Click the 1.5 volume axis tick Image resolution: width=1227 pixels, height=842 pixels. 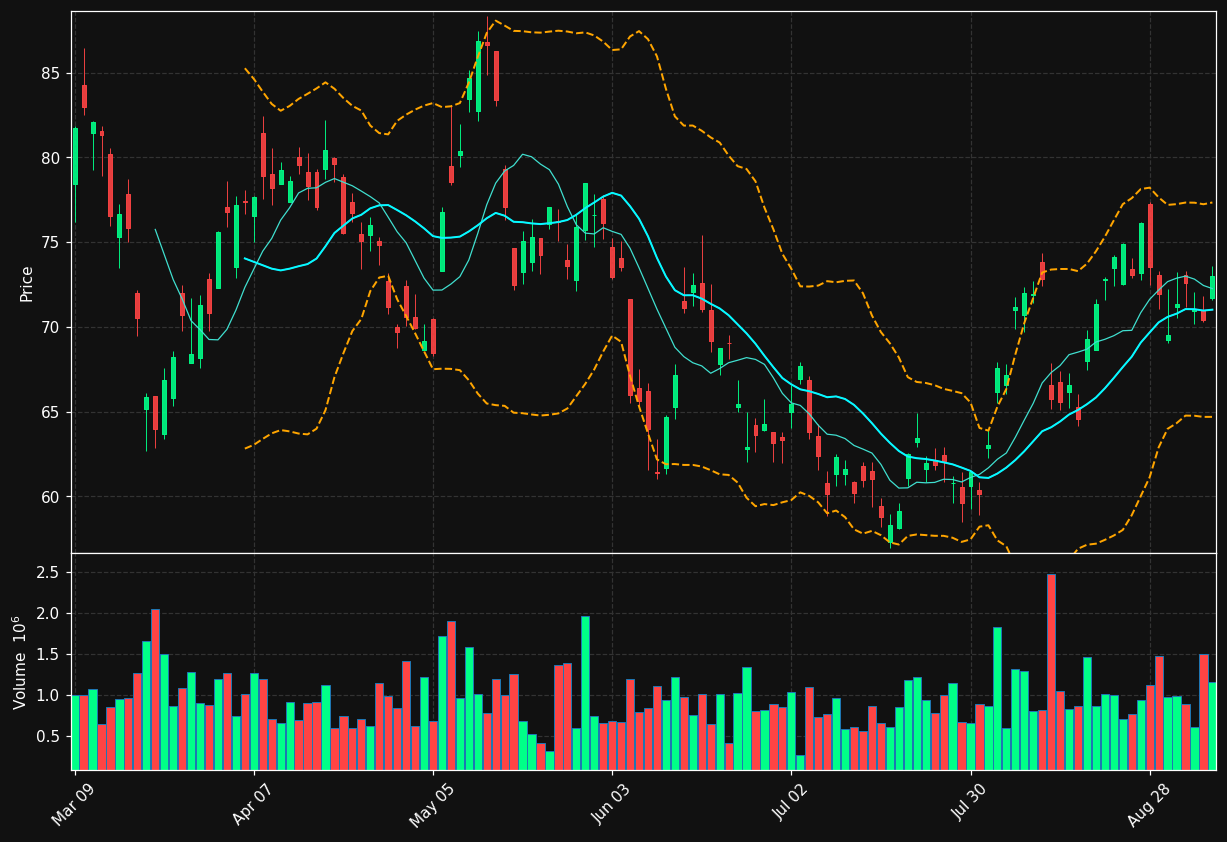(x=49, y=655)
